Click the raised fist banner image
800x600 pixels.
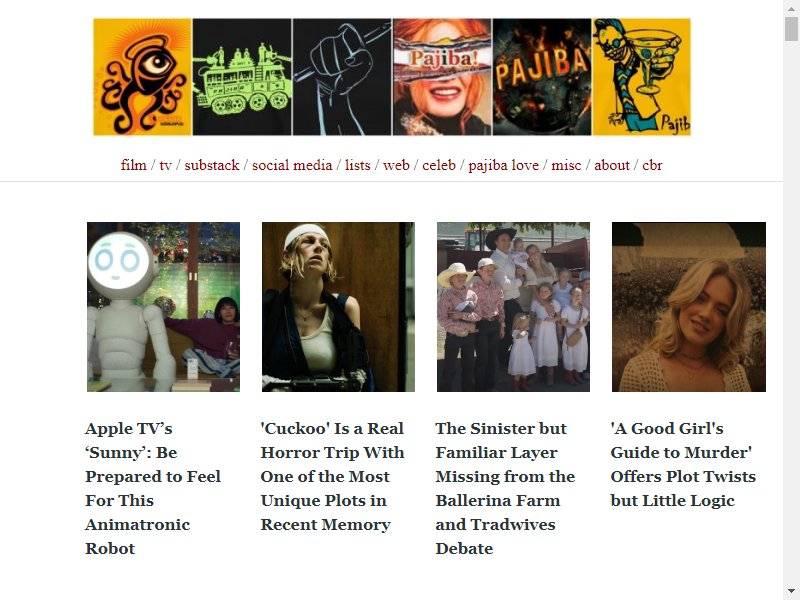click(x=342, y=77)
